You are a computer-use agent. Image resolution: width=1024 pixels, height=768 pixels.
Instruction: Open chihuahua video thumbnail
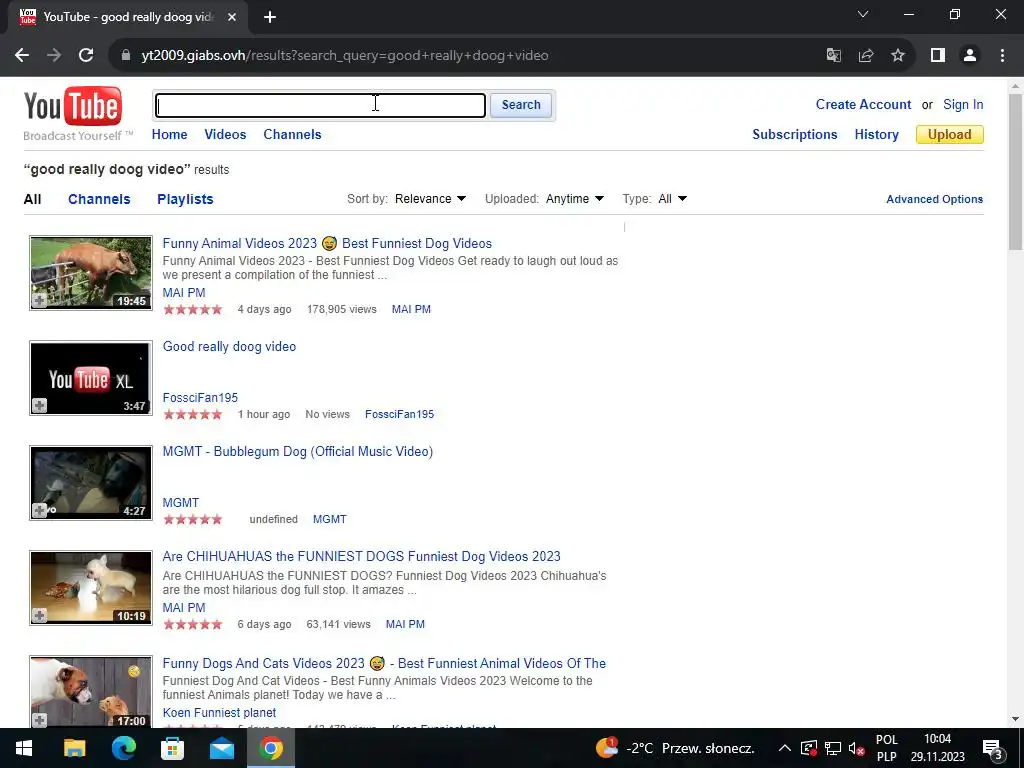[x=91, y=588]
